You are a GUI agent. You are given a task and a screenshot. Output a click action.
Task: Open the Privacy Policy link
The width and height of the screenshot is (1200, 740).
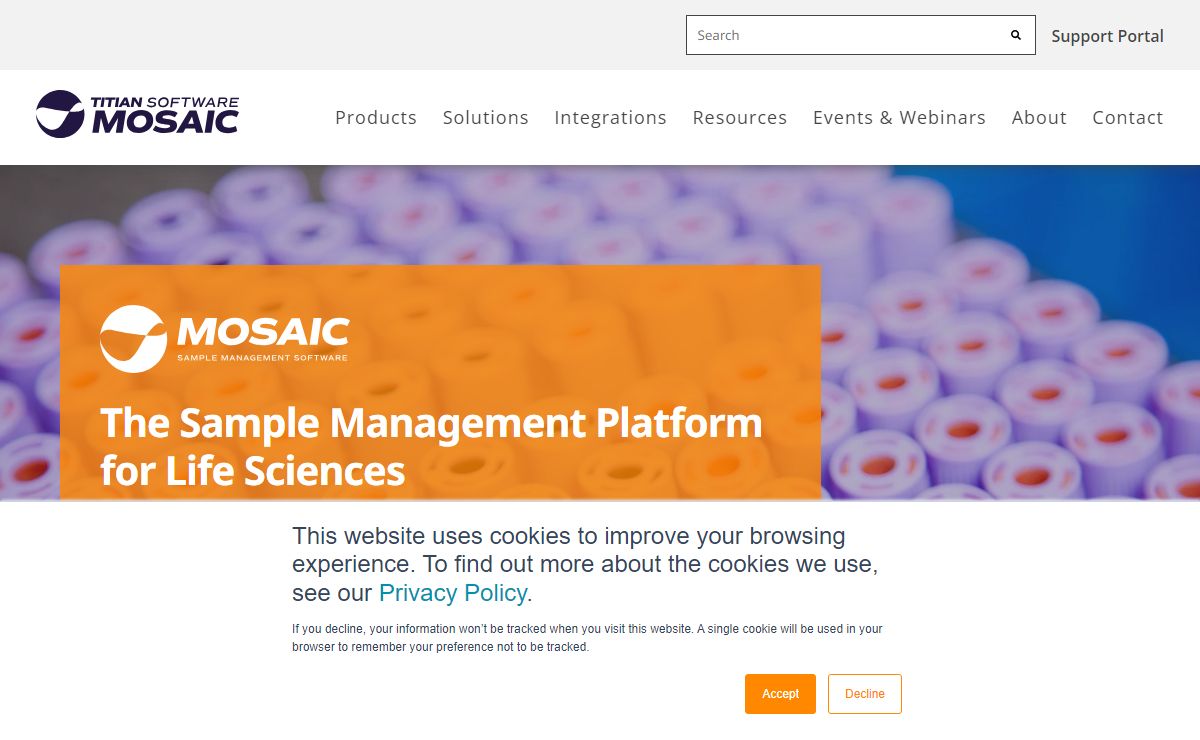point(453,593)
